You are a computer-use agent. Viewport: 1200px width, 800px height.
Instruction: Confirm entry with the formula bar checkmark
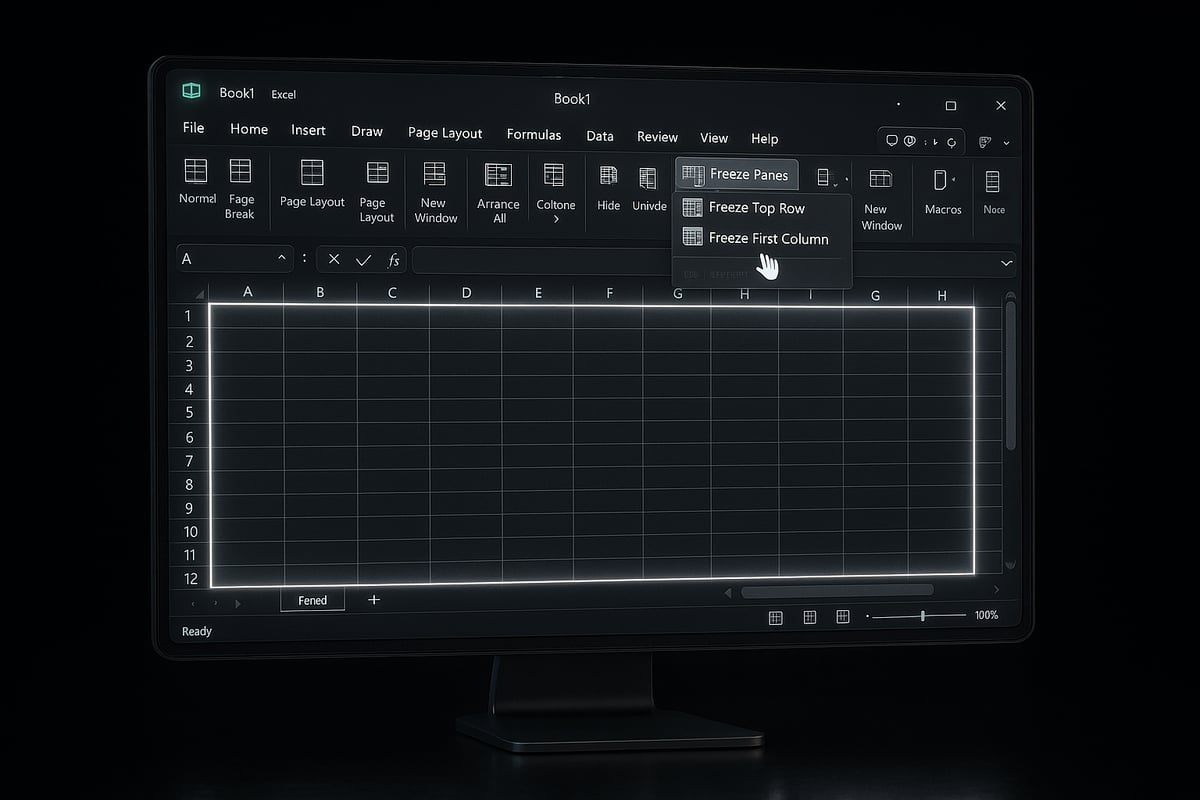363,260
